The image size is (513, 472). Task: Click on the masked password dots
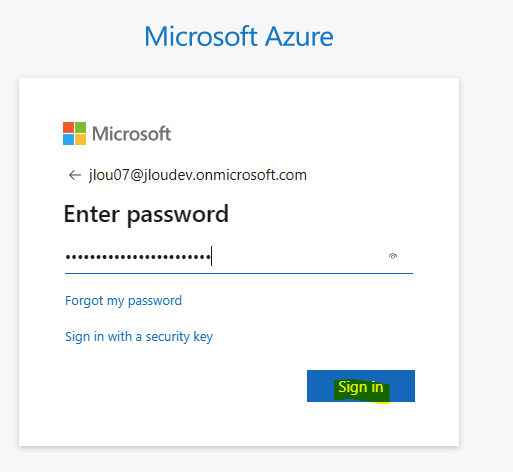click(138, 257)
